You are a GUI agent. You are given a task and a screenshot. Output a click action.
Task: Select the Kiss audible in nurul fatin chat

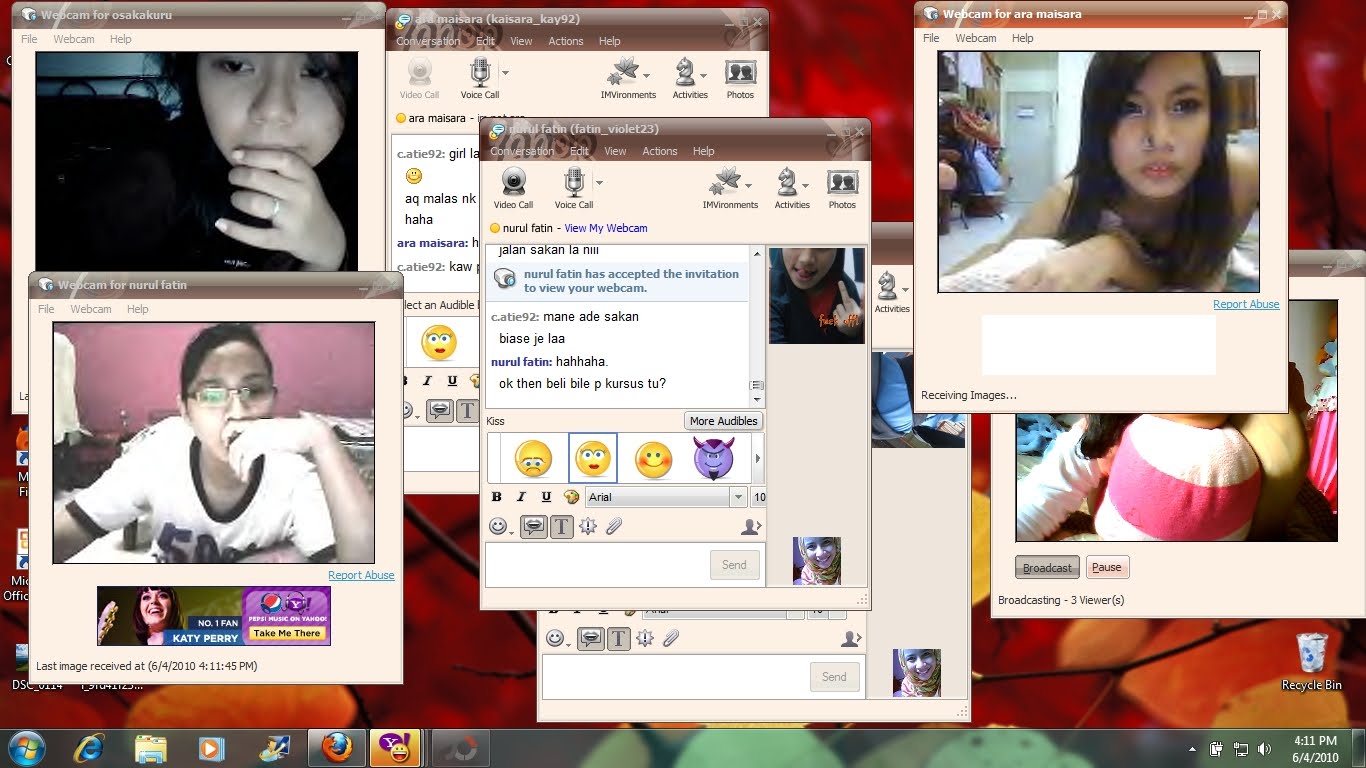point(593,458)
